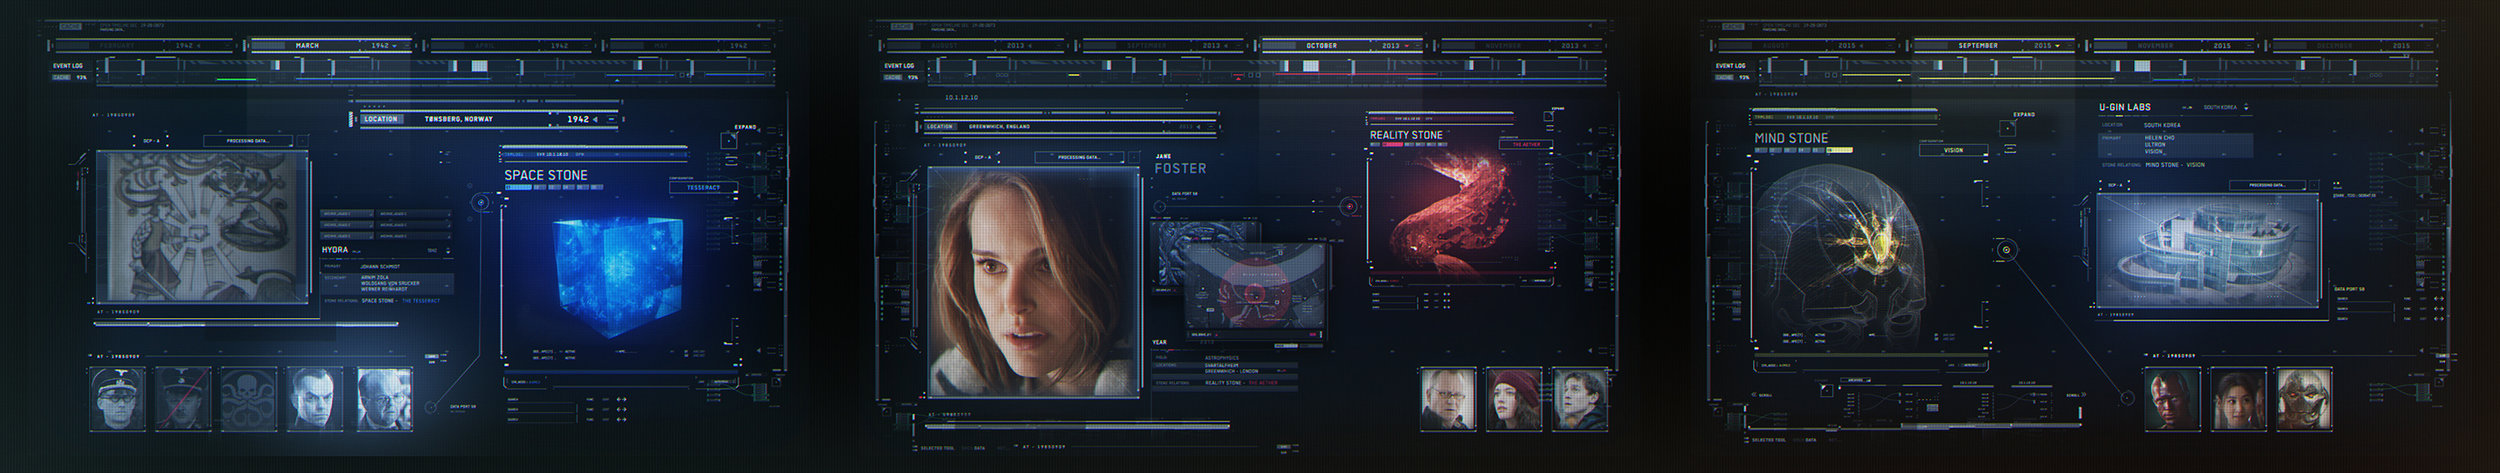Click the VISION configuration button
The width and height of the screenshot is (2500, 473).
pos(1953,151)
